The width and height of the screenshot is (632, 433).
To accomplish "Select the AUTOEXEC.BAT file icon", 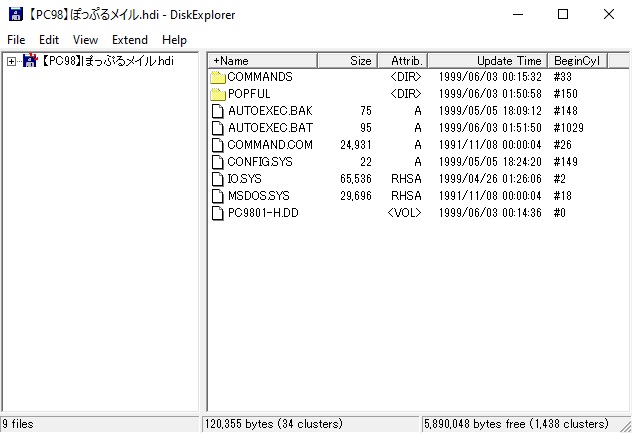I will (x=219, y=128).
